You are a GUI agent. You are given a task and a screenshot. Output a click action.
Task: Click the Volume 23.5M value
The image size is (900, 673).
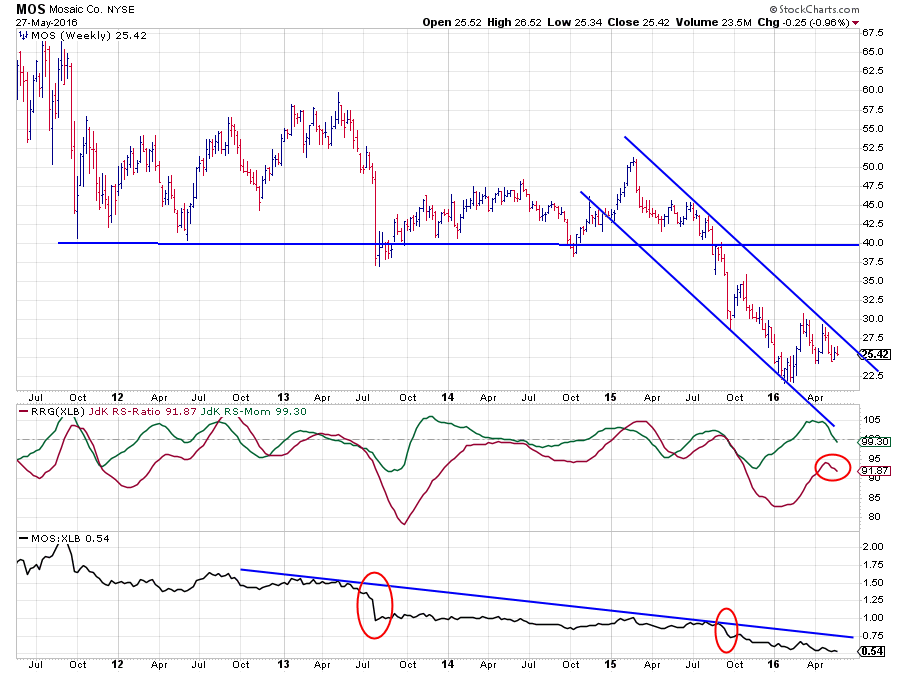click(713, 22)
